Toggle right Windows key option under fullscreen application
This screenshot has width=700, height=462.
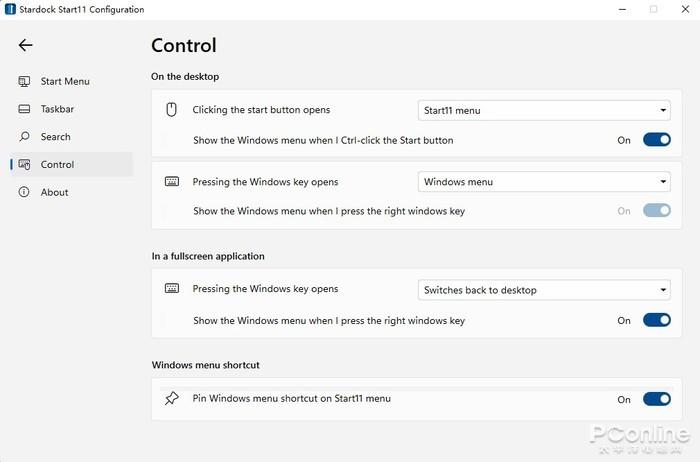click(x=656, y=321)
